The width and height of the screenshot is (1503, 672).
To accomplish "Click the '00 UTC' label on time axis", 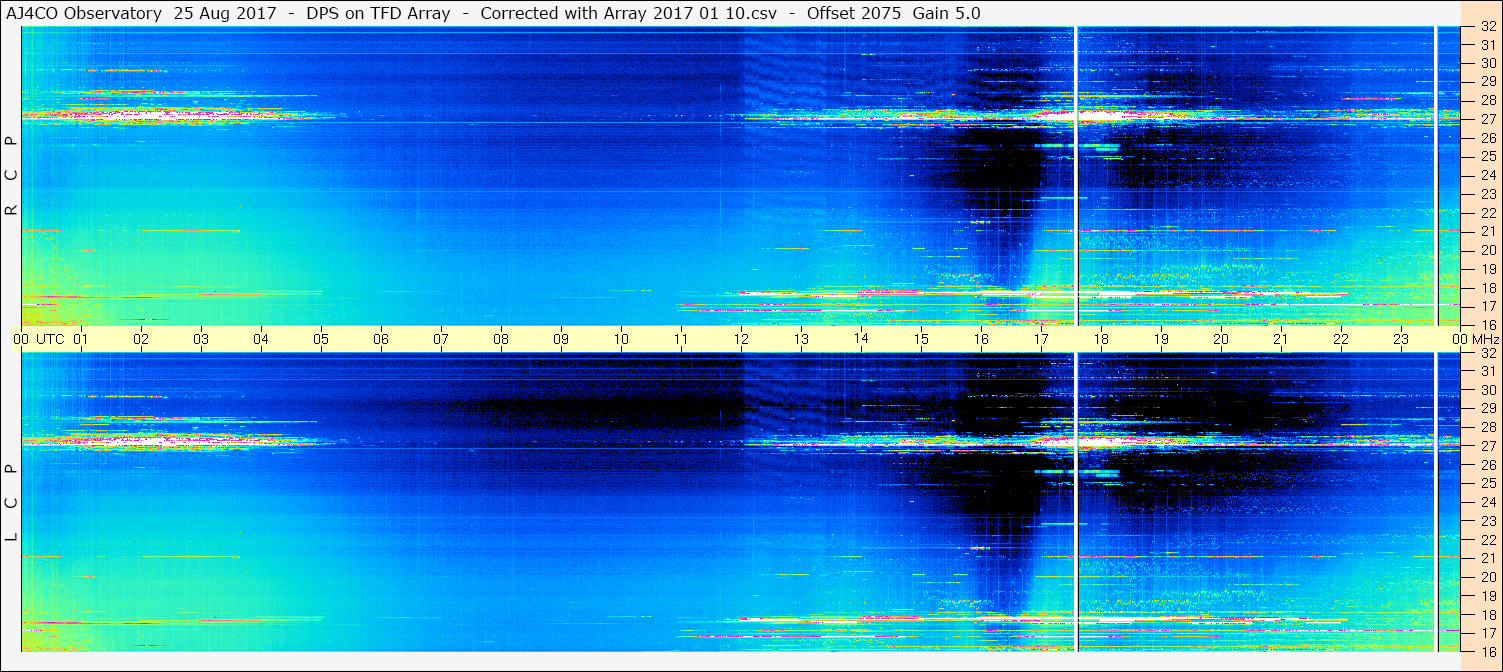I will [x=38, y=339].
